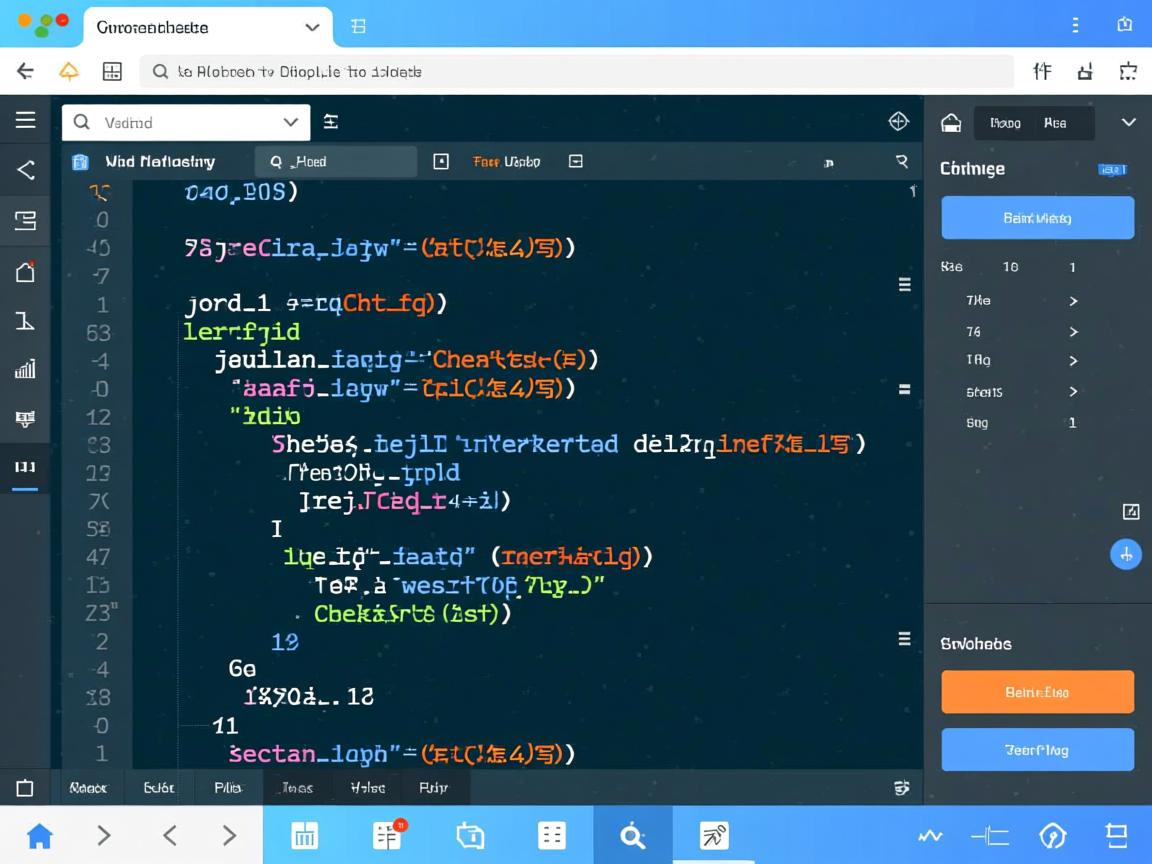
Task: Open the bar chart icon in sidebar
Action: coord(26,369)
